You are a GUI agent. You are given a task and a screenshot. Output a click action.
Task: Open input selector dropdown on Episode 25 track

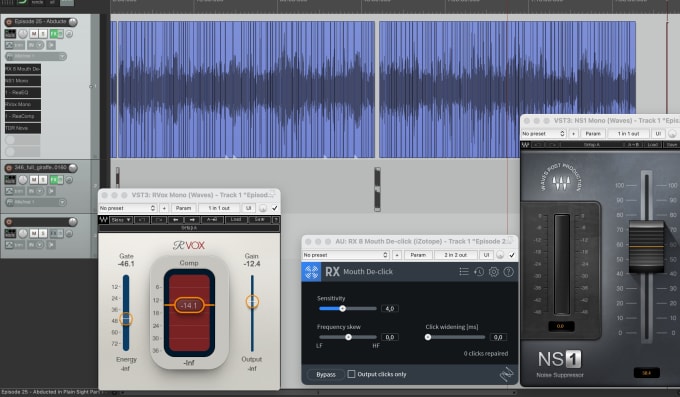tap(36, 56)
